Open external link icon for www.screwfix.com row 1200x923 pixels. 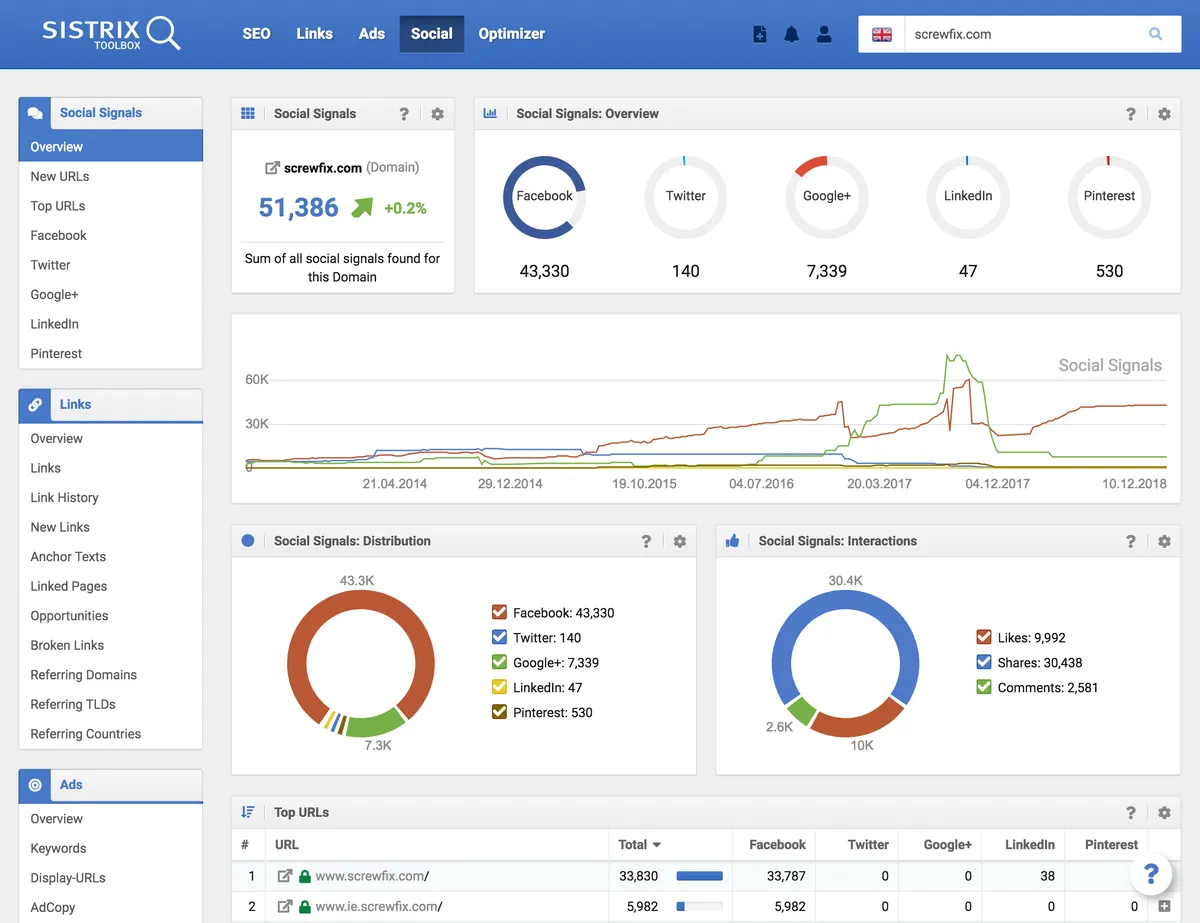click(x=285, y=876)
